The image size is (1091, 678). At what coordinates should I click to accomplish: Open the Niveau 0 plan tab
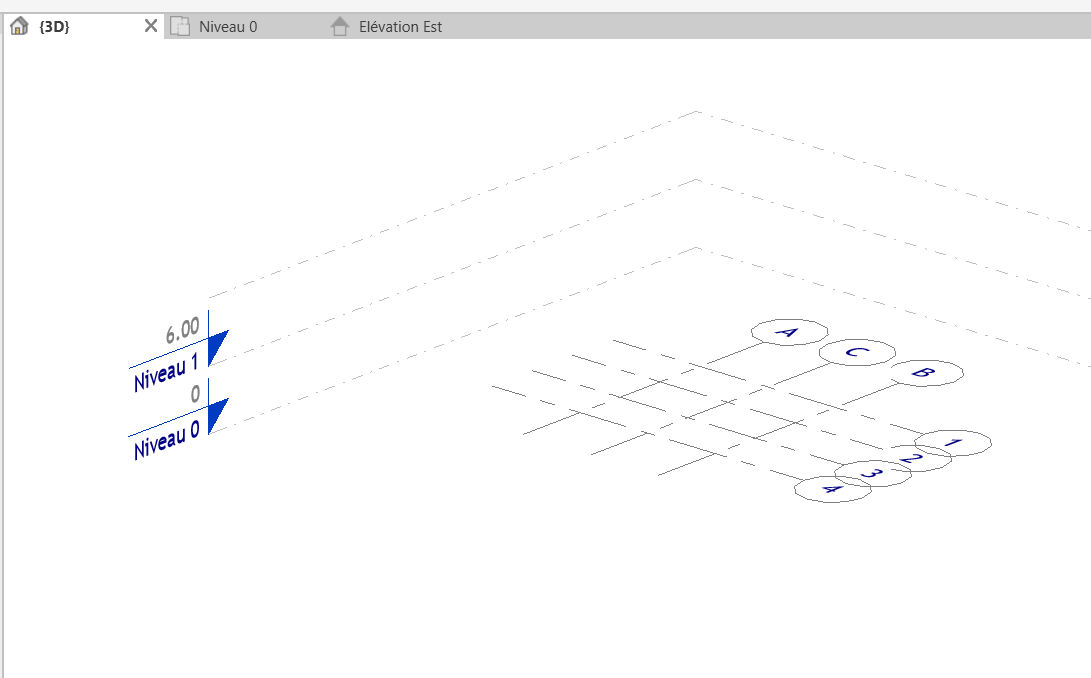click(228, 26)
